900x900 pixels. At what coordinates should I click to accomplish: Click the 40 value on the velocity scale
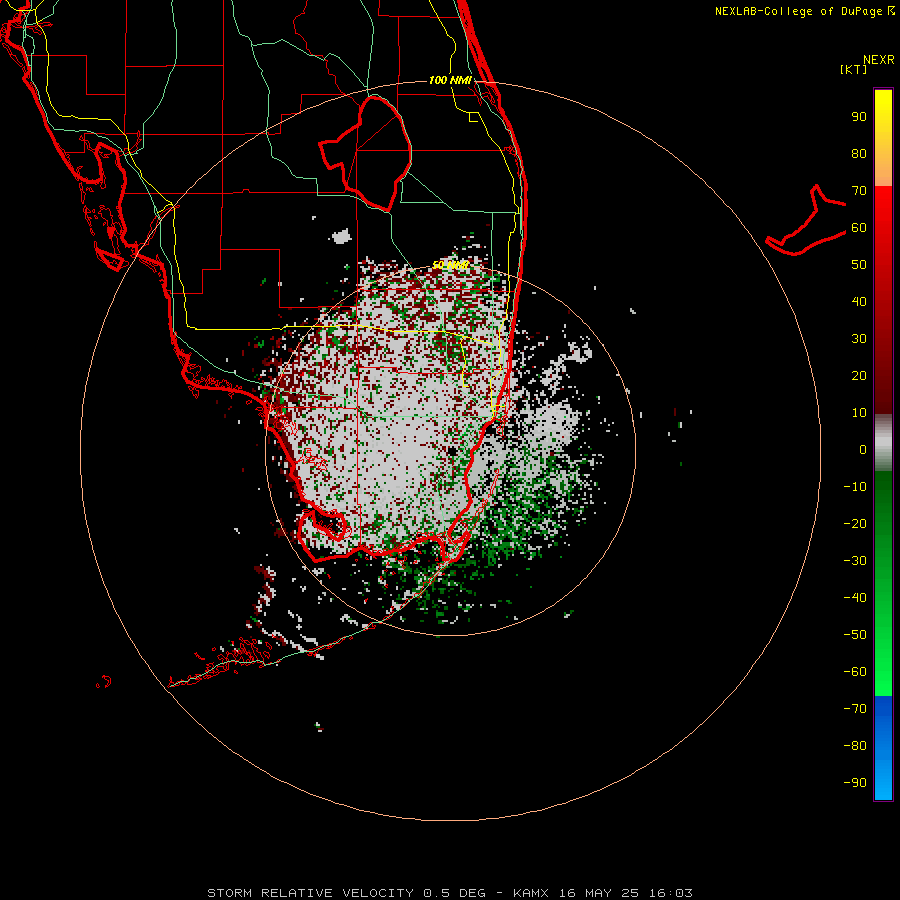point(859,301)
